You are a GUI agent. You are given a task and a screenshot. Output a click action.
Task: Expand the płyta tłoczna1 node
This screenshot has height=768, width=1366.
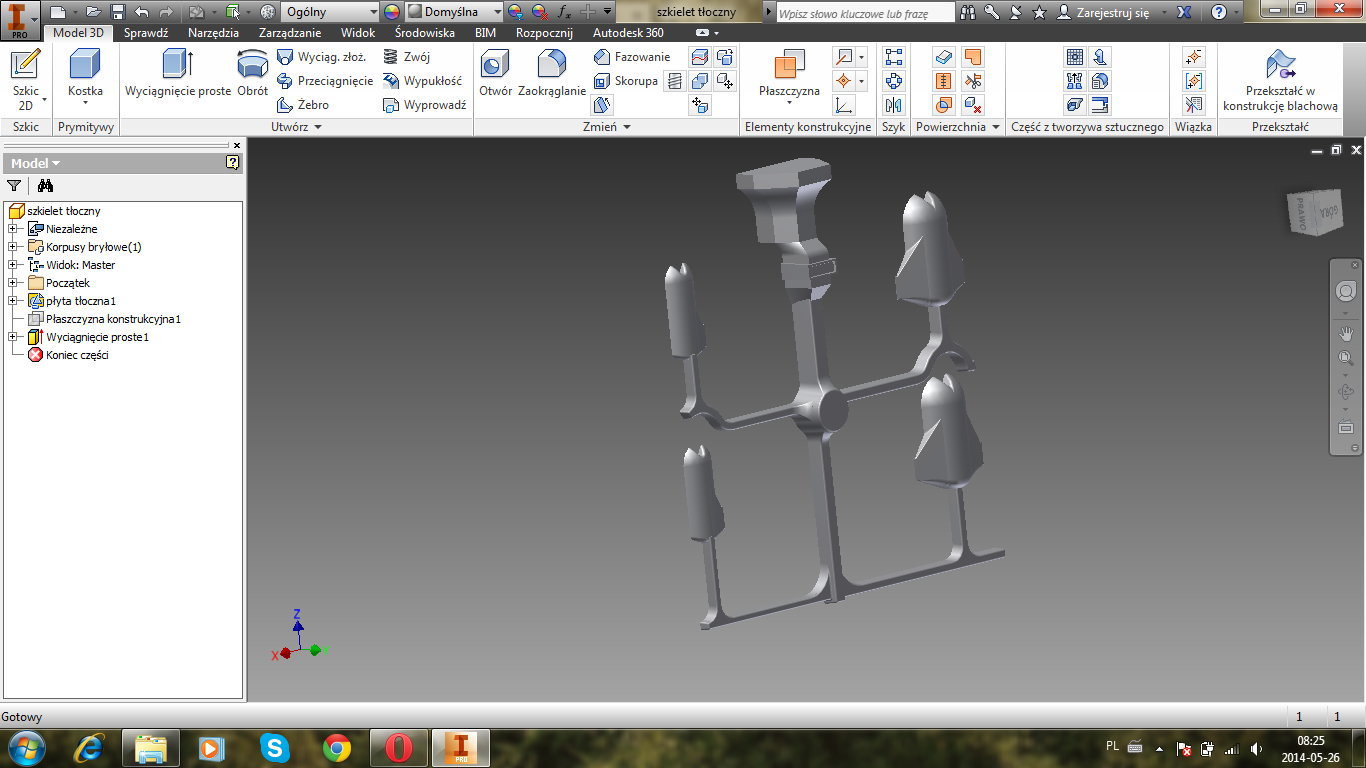12,301
